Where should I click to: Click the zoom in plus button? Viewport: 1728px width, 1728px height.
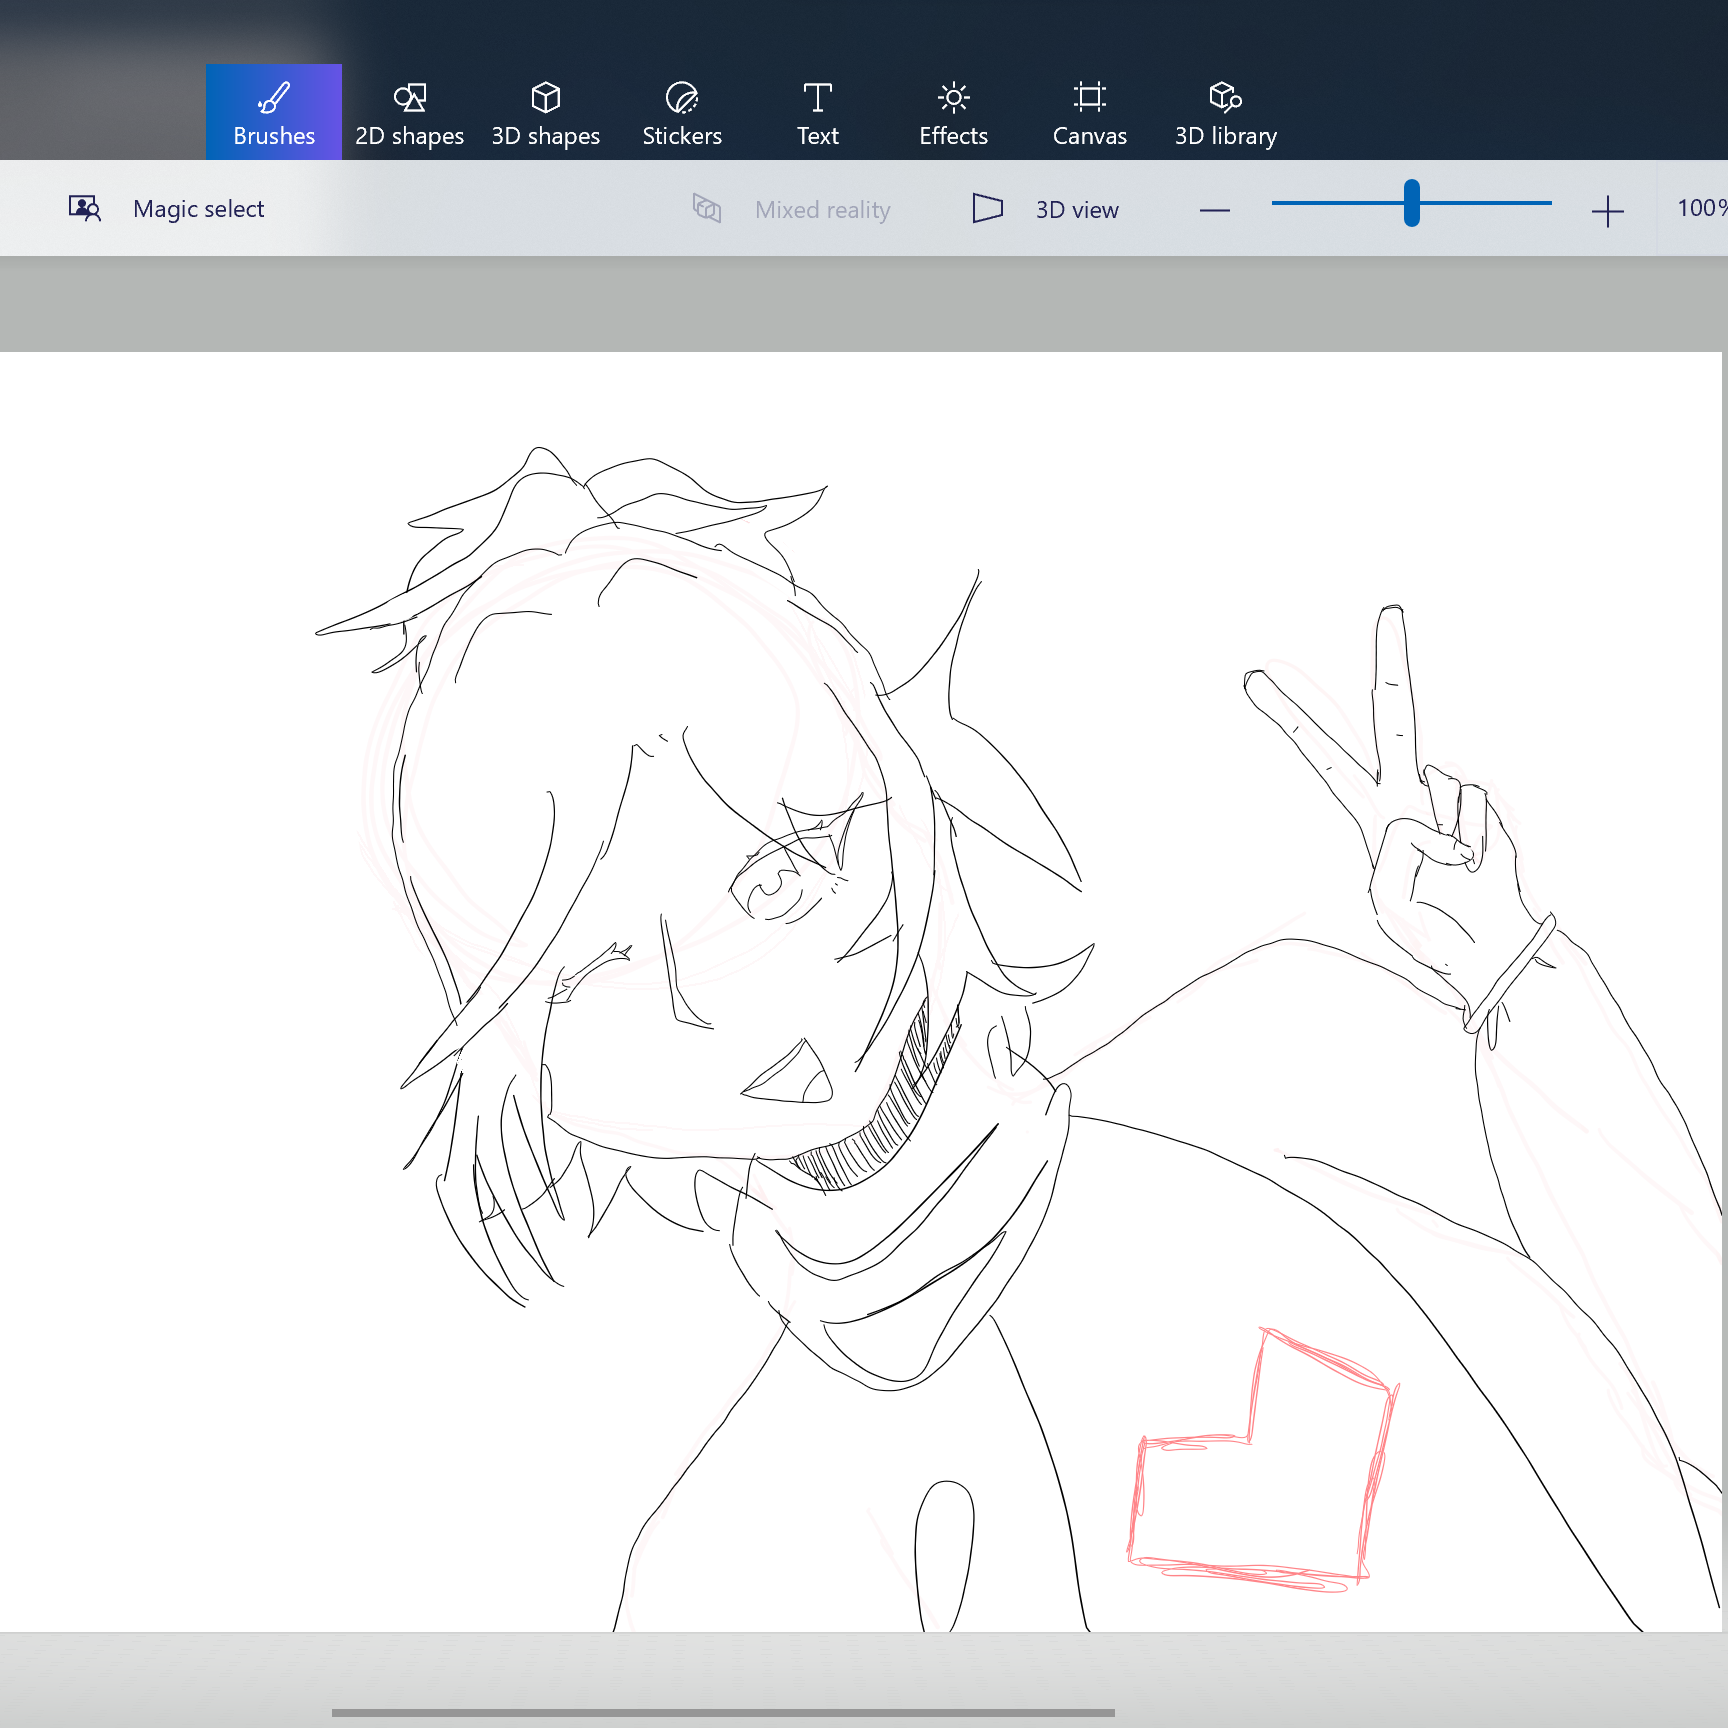pyautogui.click(x=1607, y=211)
